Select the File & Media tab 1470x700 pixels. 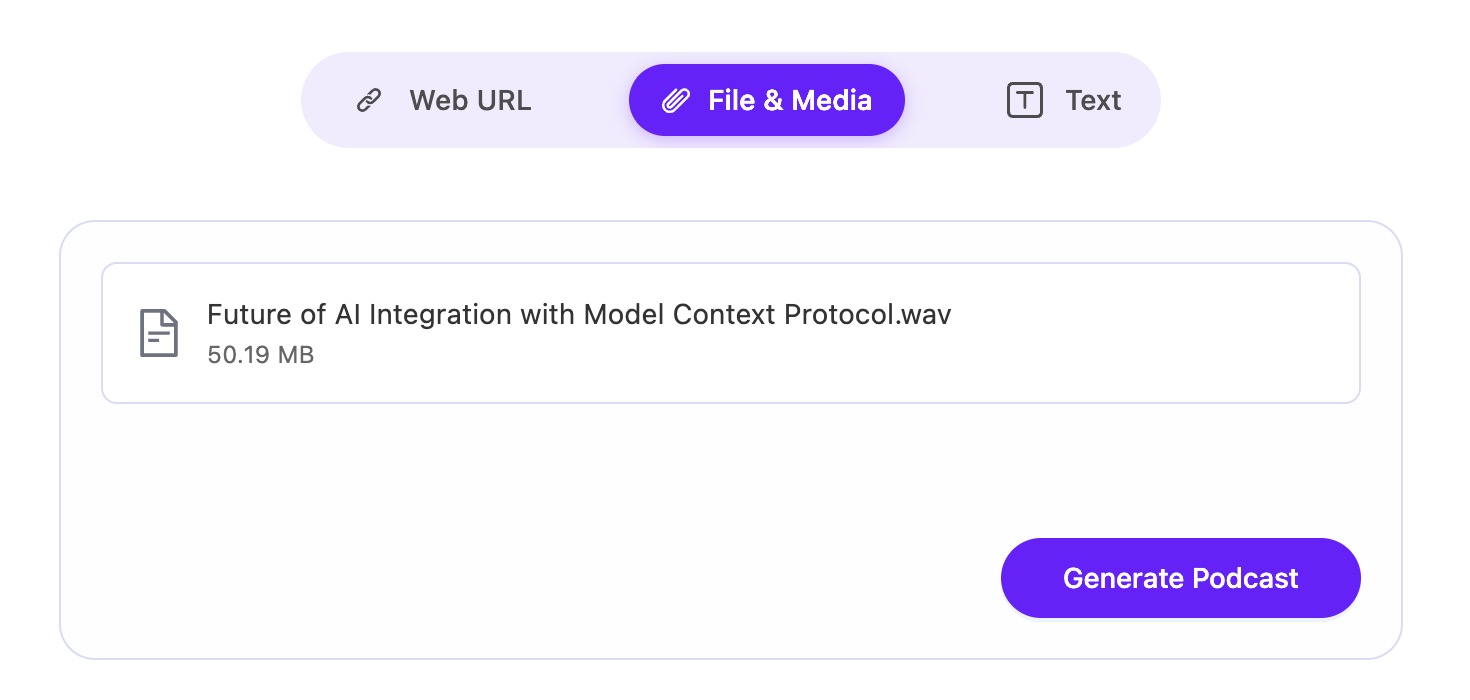click(766, 101)
